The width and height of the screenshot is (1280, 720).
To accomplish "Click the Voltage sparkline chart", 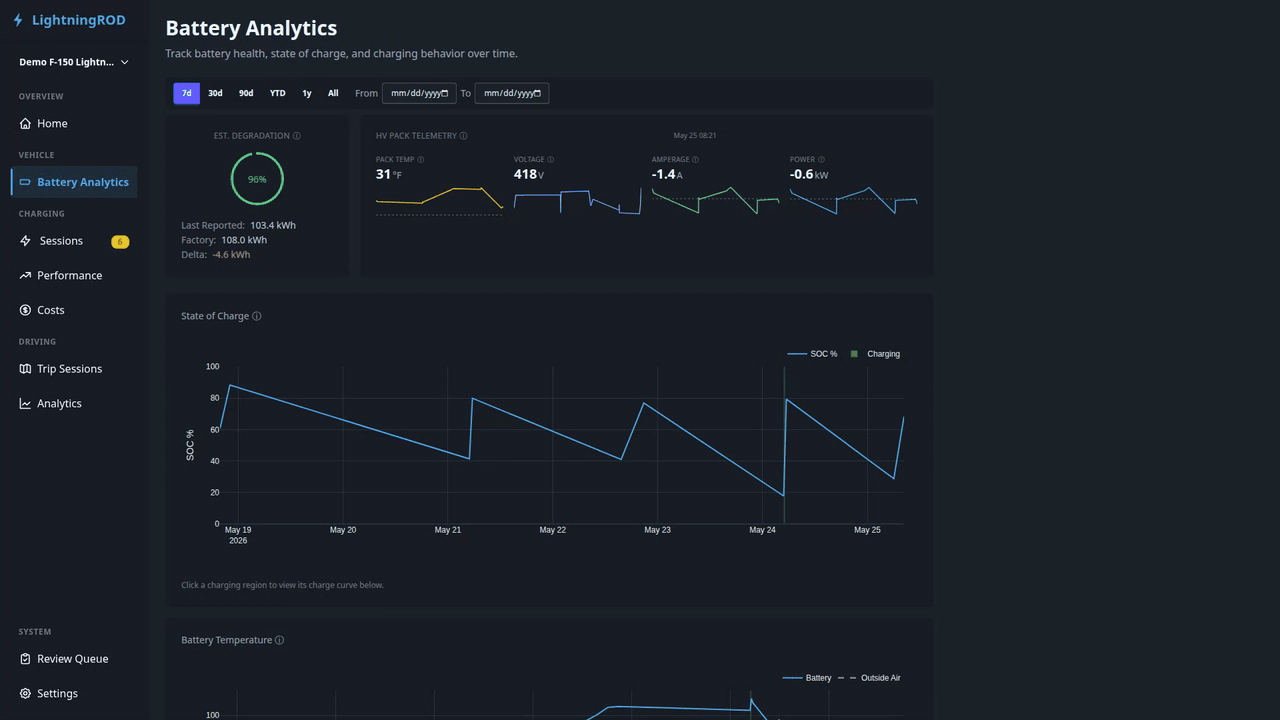I will (577, 200).
